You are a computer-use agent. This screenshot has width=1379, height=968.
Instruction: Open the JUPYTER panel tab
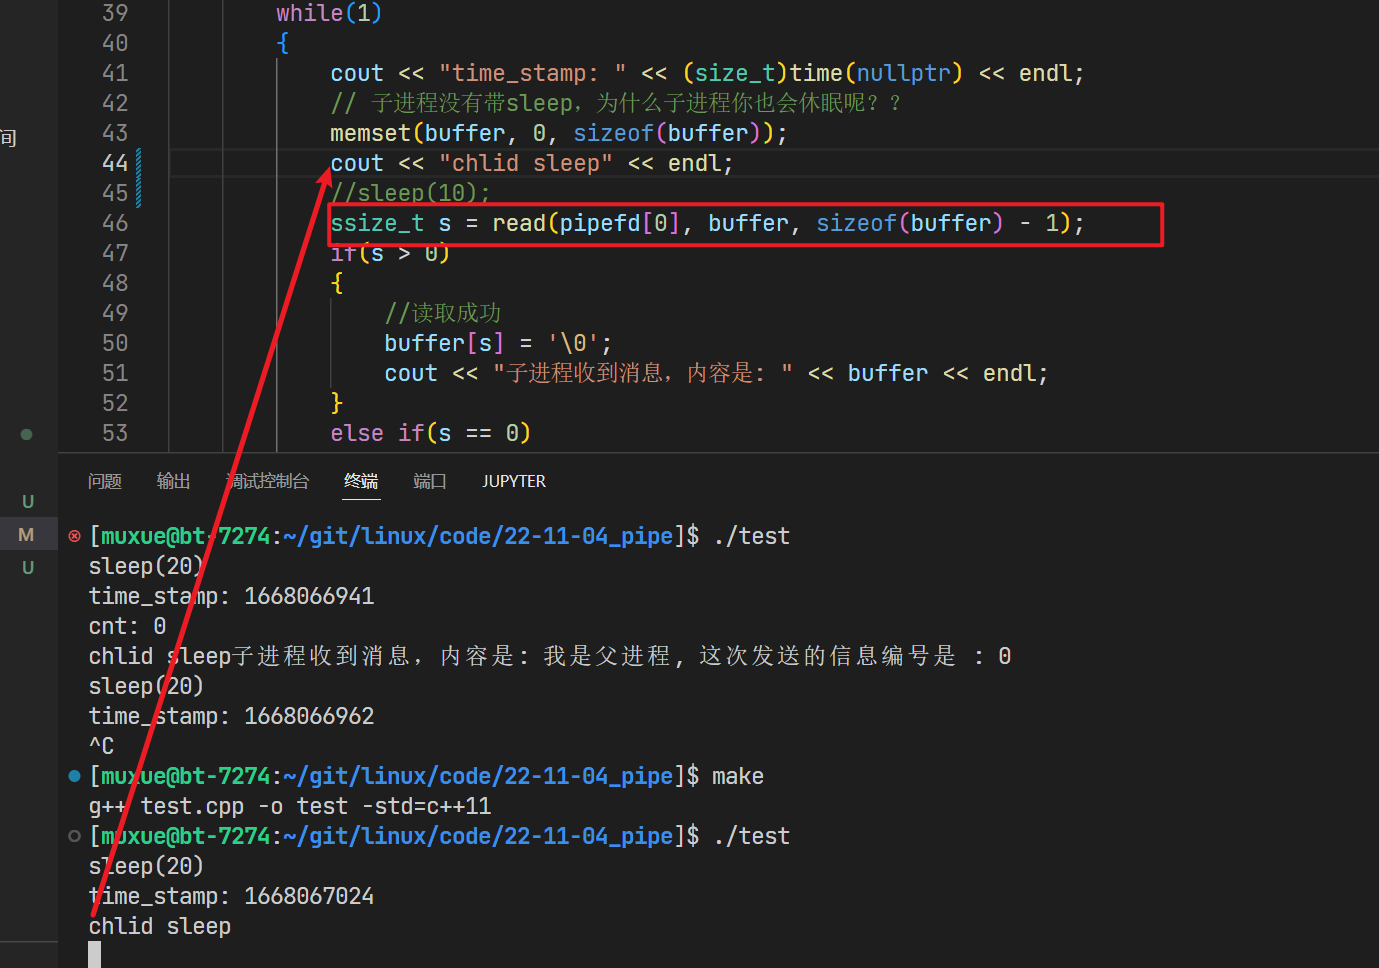click(514, 481)
